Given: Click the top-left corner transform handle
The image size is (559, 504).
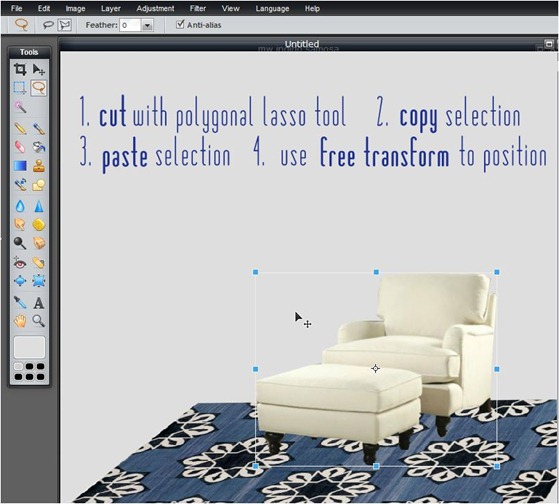Looking at the screenshot, I should click(x=256, y=272).
